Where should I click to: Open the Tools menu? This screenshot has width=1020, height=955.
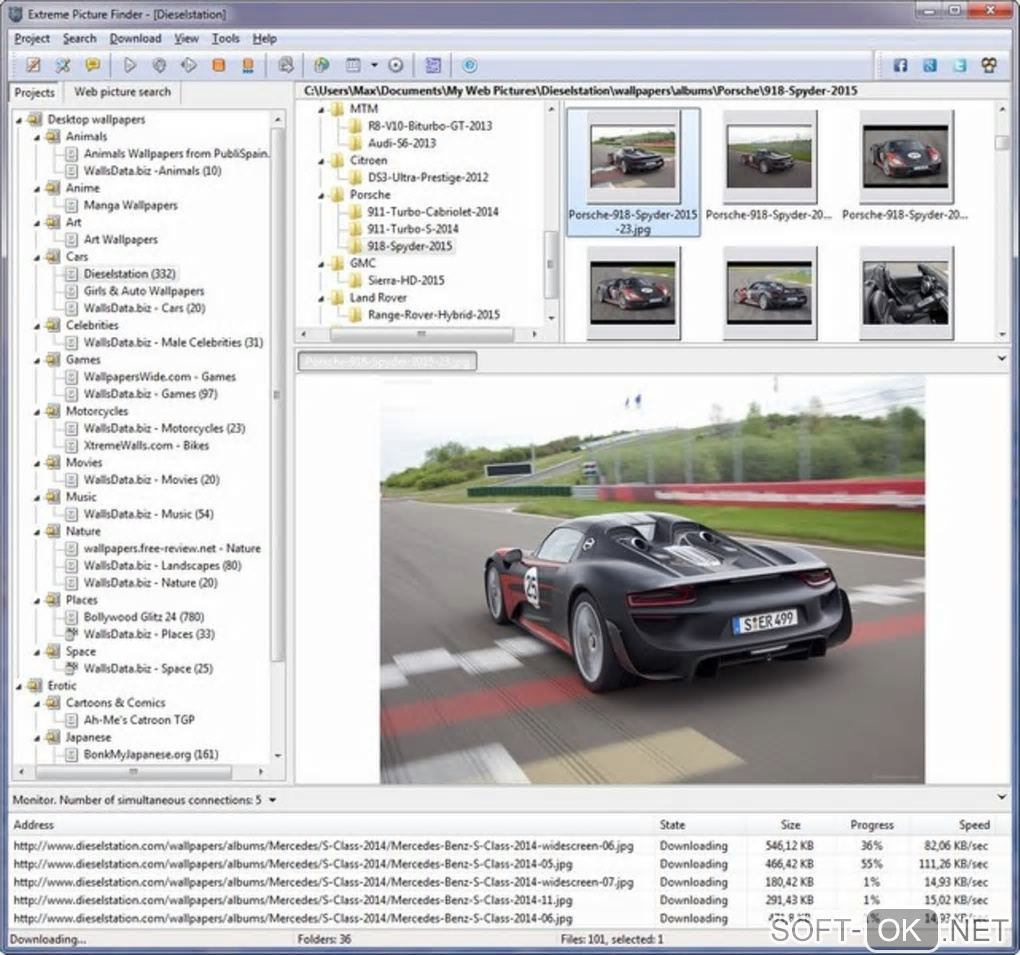[225, 39]
